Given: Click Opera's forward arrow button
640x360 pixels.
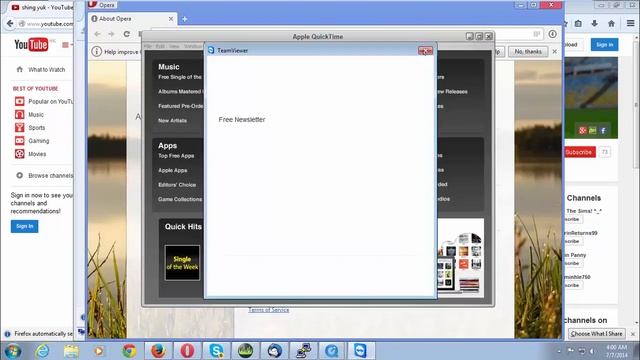Looking at the screenshot, I should click(111, 34).
